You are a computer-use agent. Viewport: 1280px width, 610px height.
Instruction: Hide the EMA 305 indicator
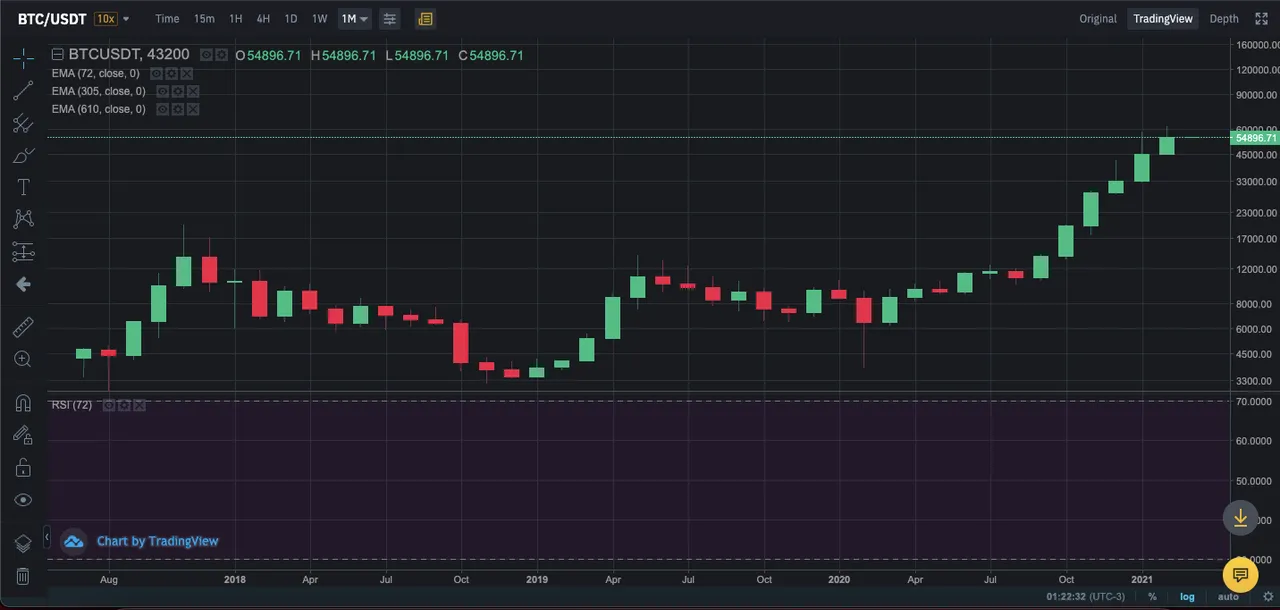(x=162, y=91)
